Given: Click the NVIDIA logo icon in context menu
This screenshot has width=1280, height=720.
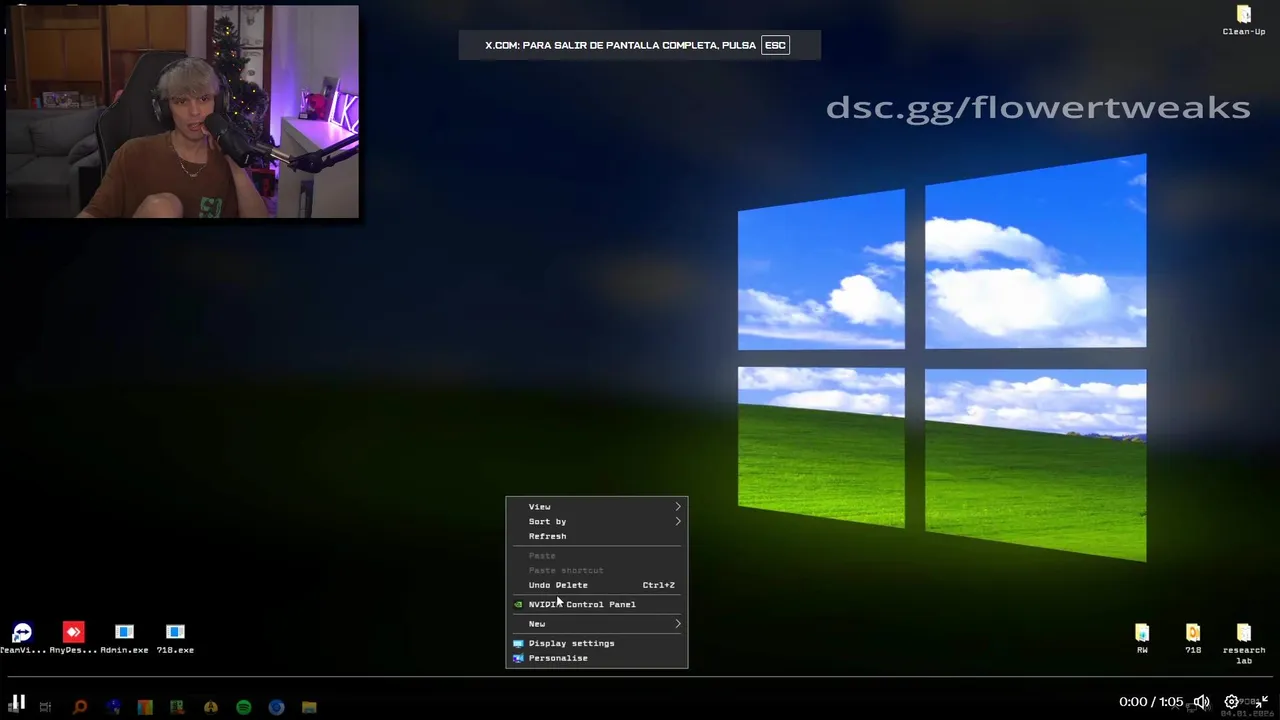Looking at the screenshot, I should pos(518,604).
